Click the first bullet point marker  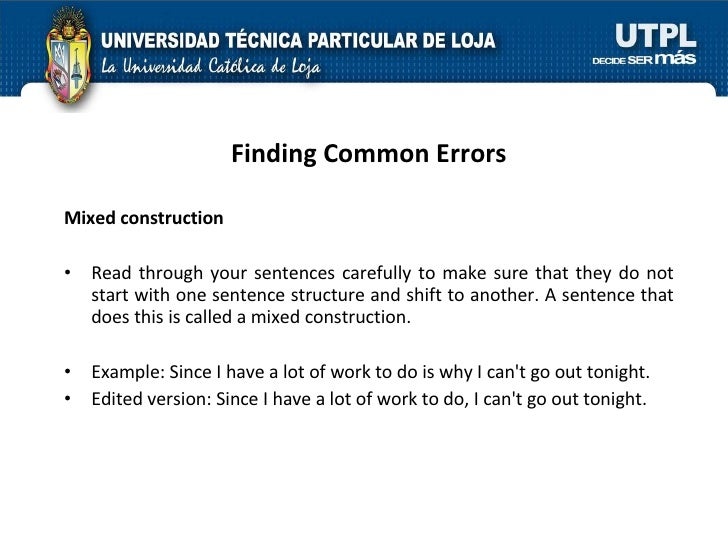tap(68, 273)
